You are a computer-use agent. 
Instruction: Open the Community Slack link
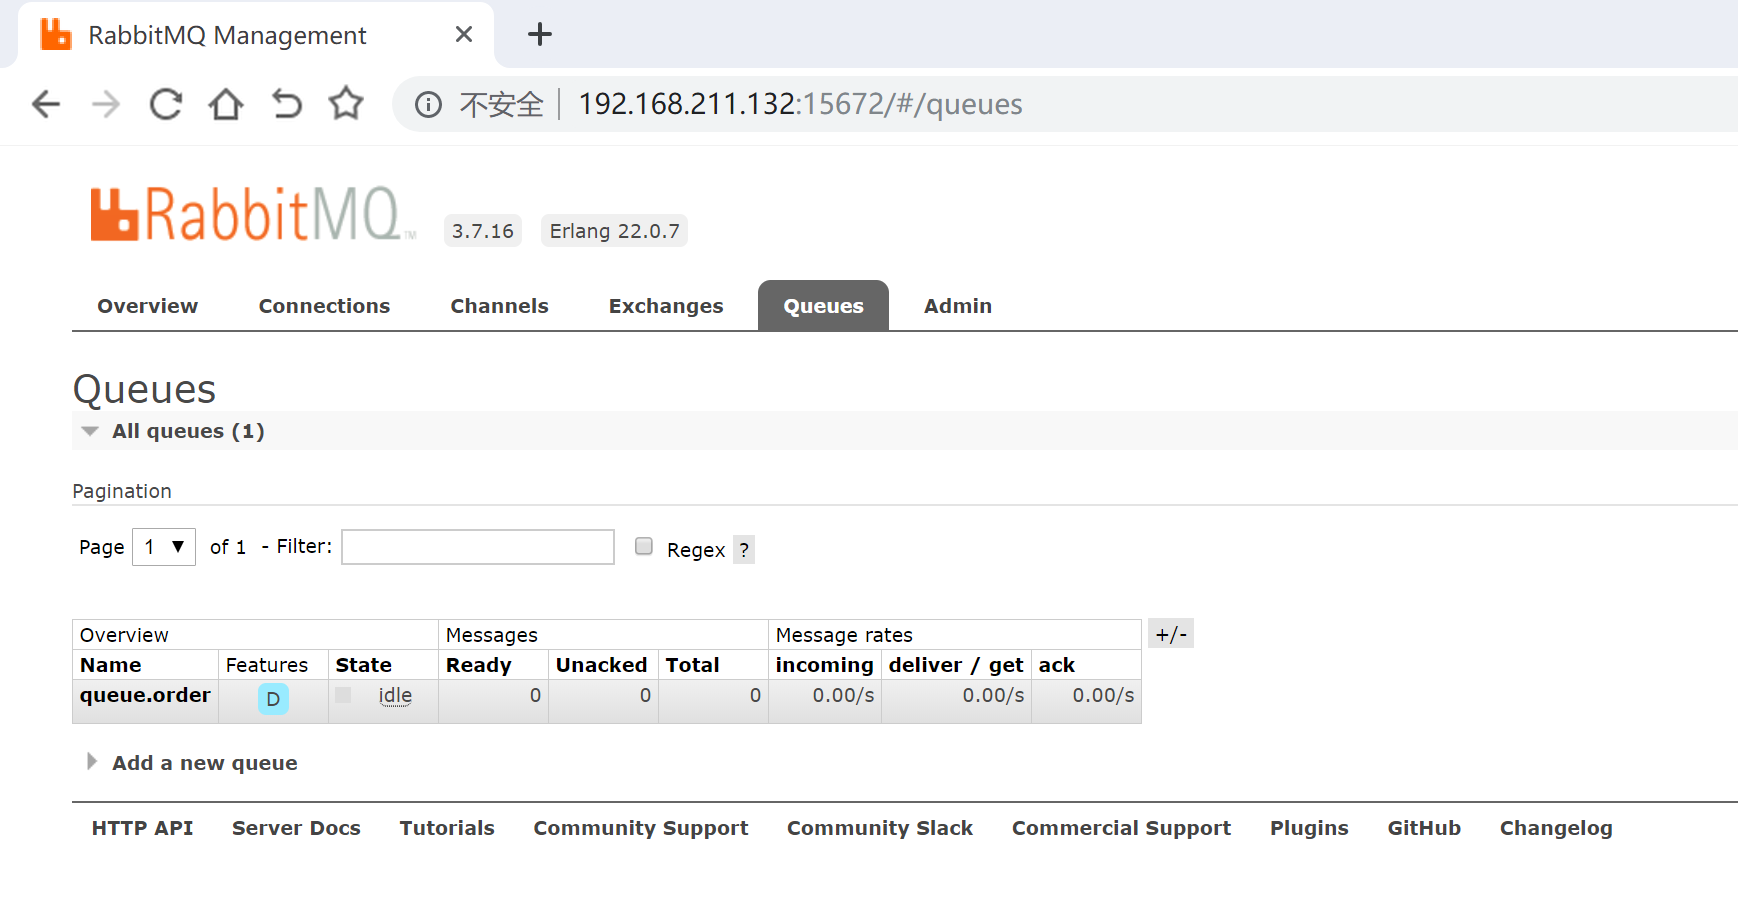880,828
